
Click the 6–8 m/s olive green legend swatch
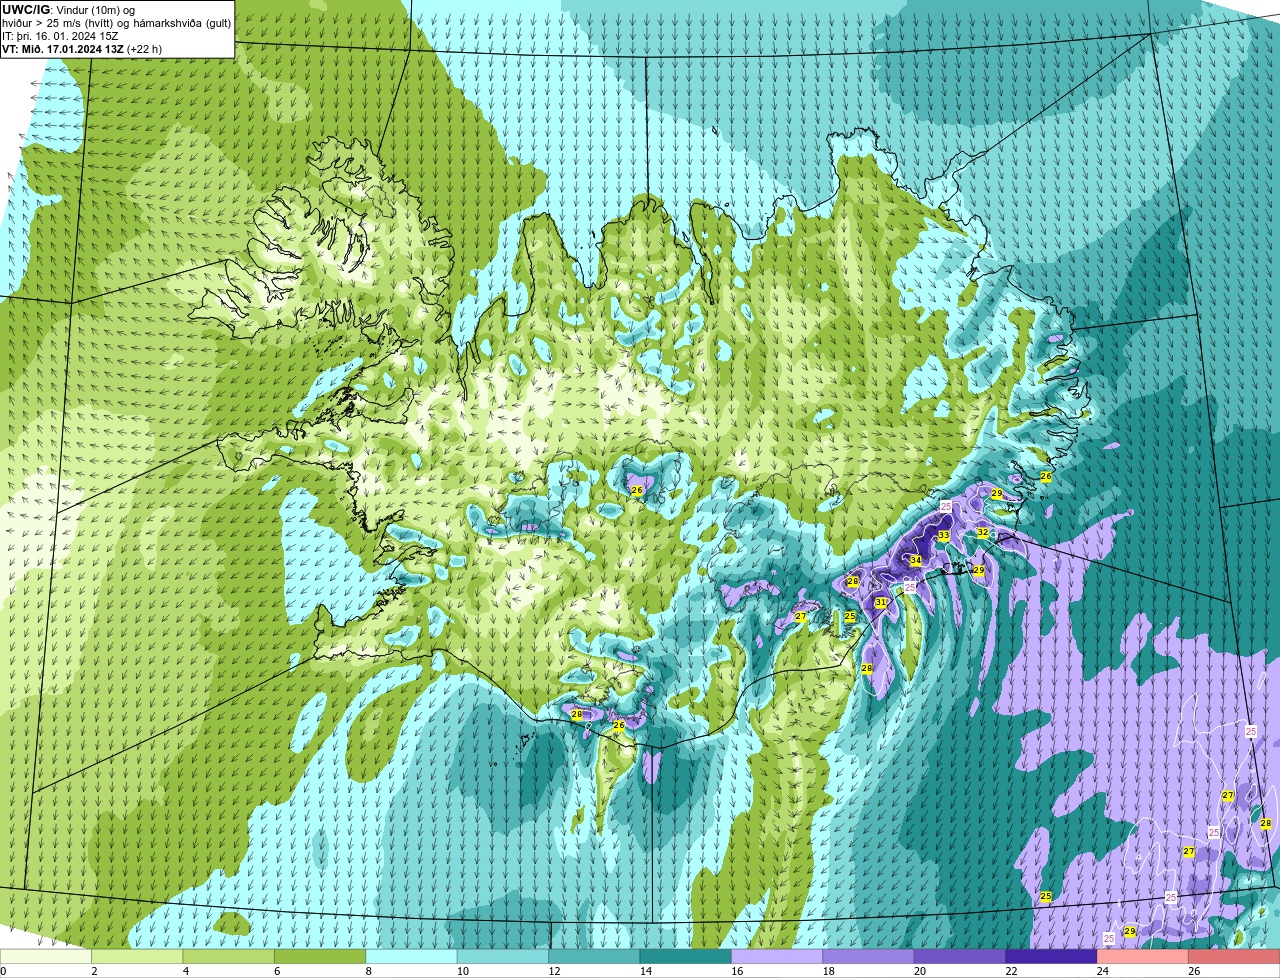tap(322, 956)
